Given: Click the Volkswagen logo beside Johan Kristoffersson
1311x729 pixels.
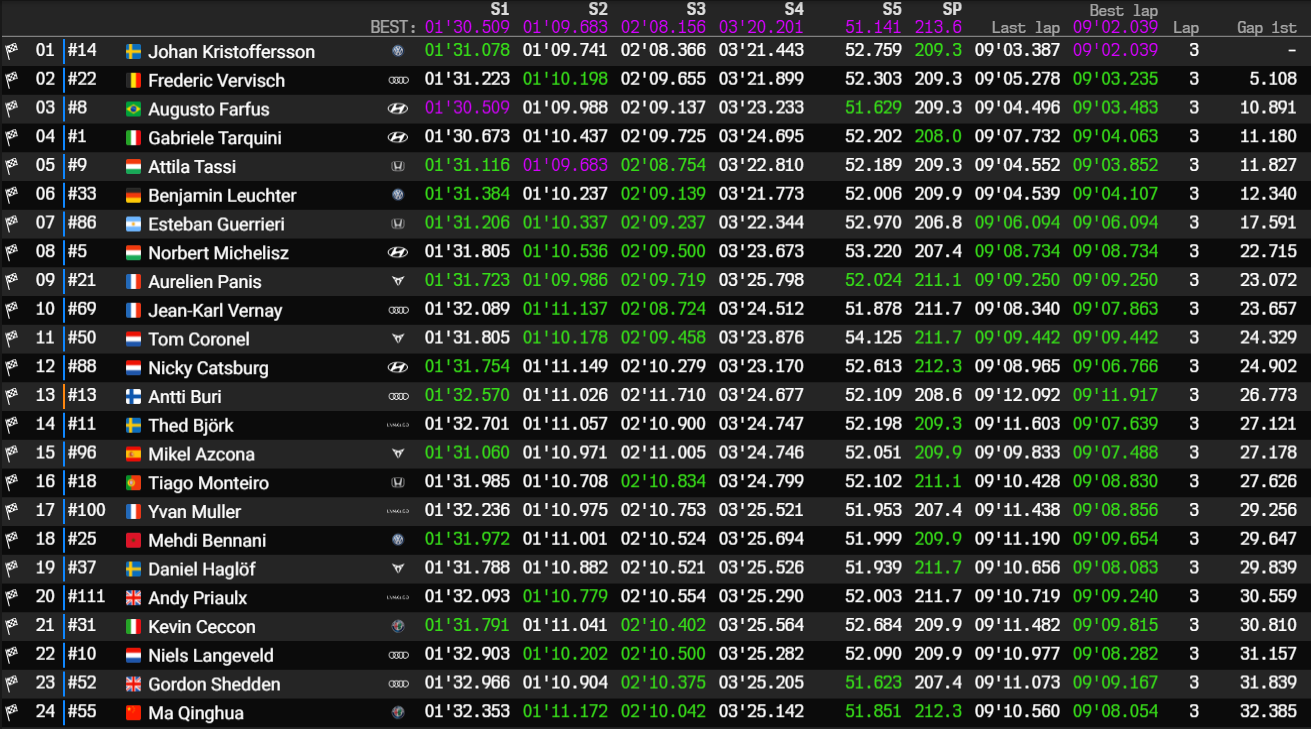Looking at the screenshot, I should tap(398, 51).
